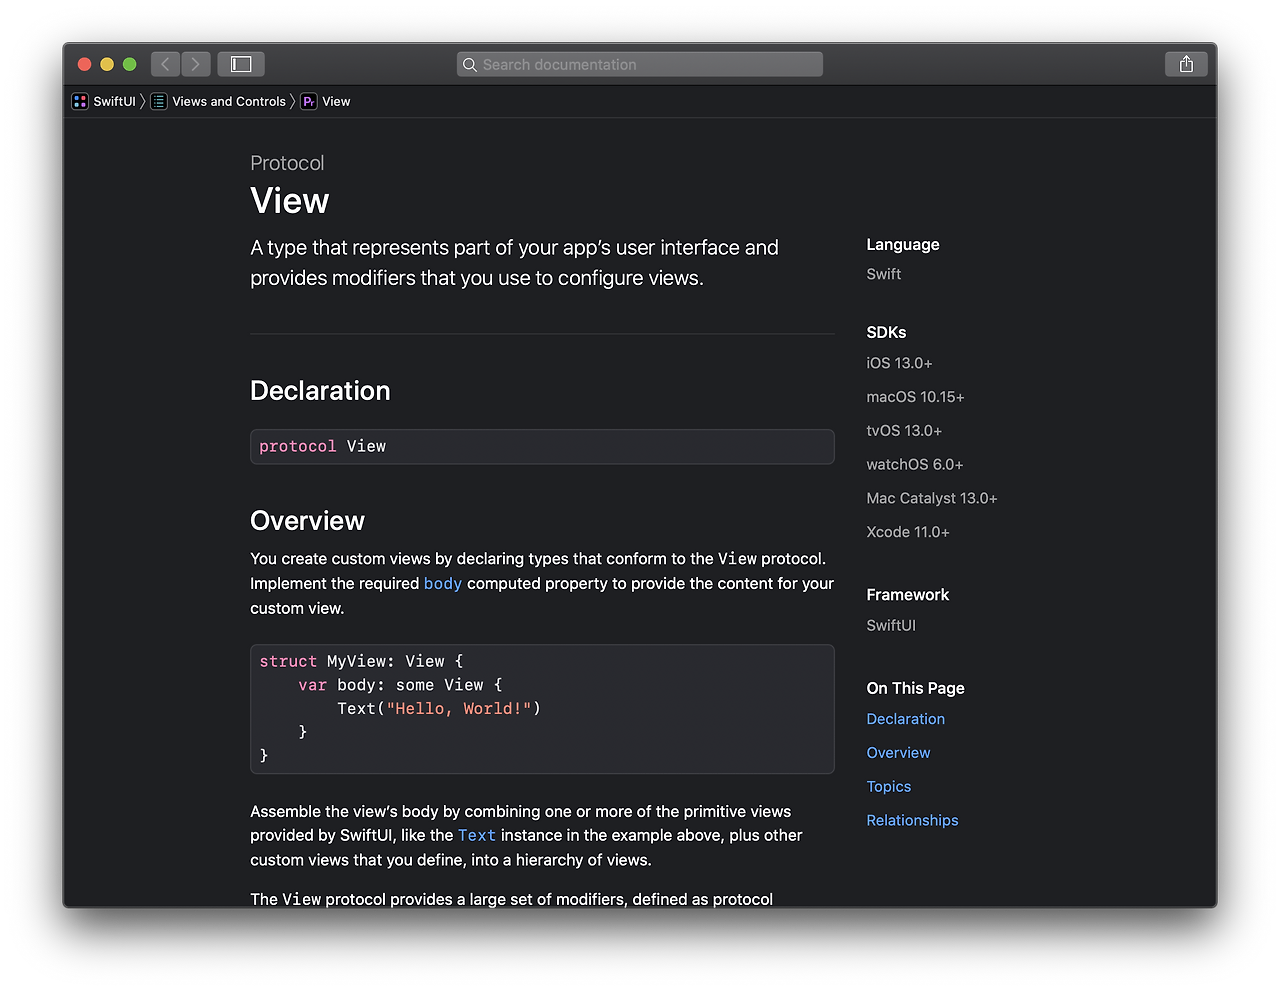Click the 'Overview' section heading
This screenshot has width=1280, height=991.
[307, 521]
